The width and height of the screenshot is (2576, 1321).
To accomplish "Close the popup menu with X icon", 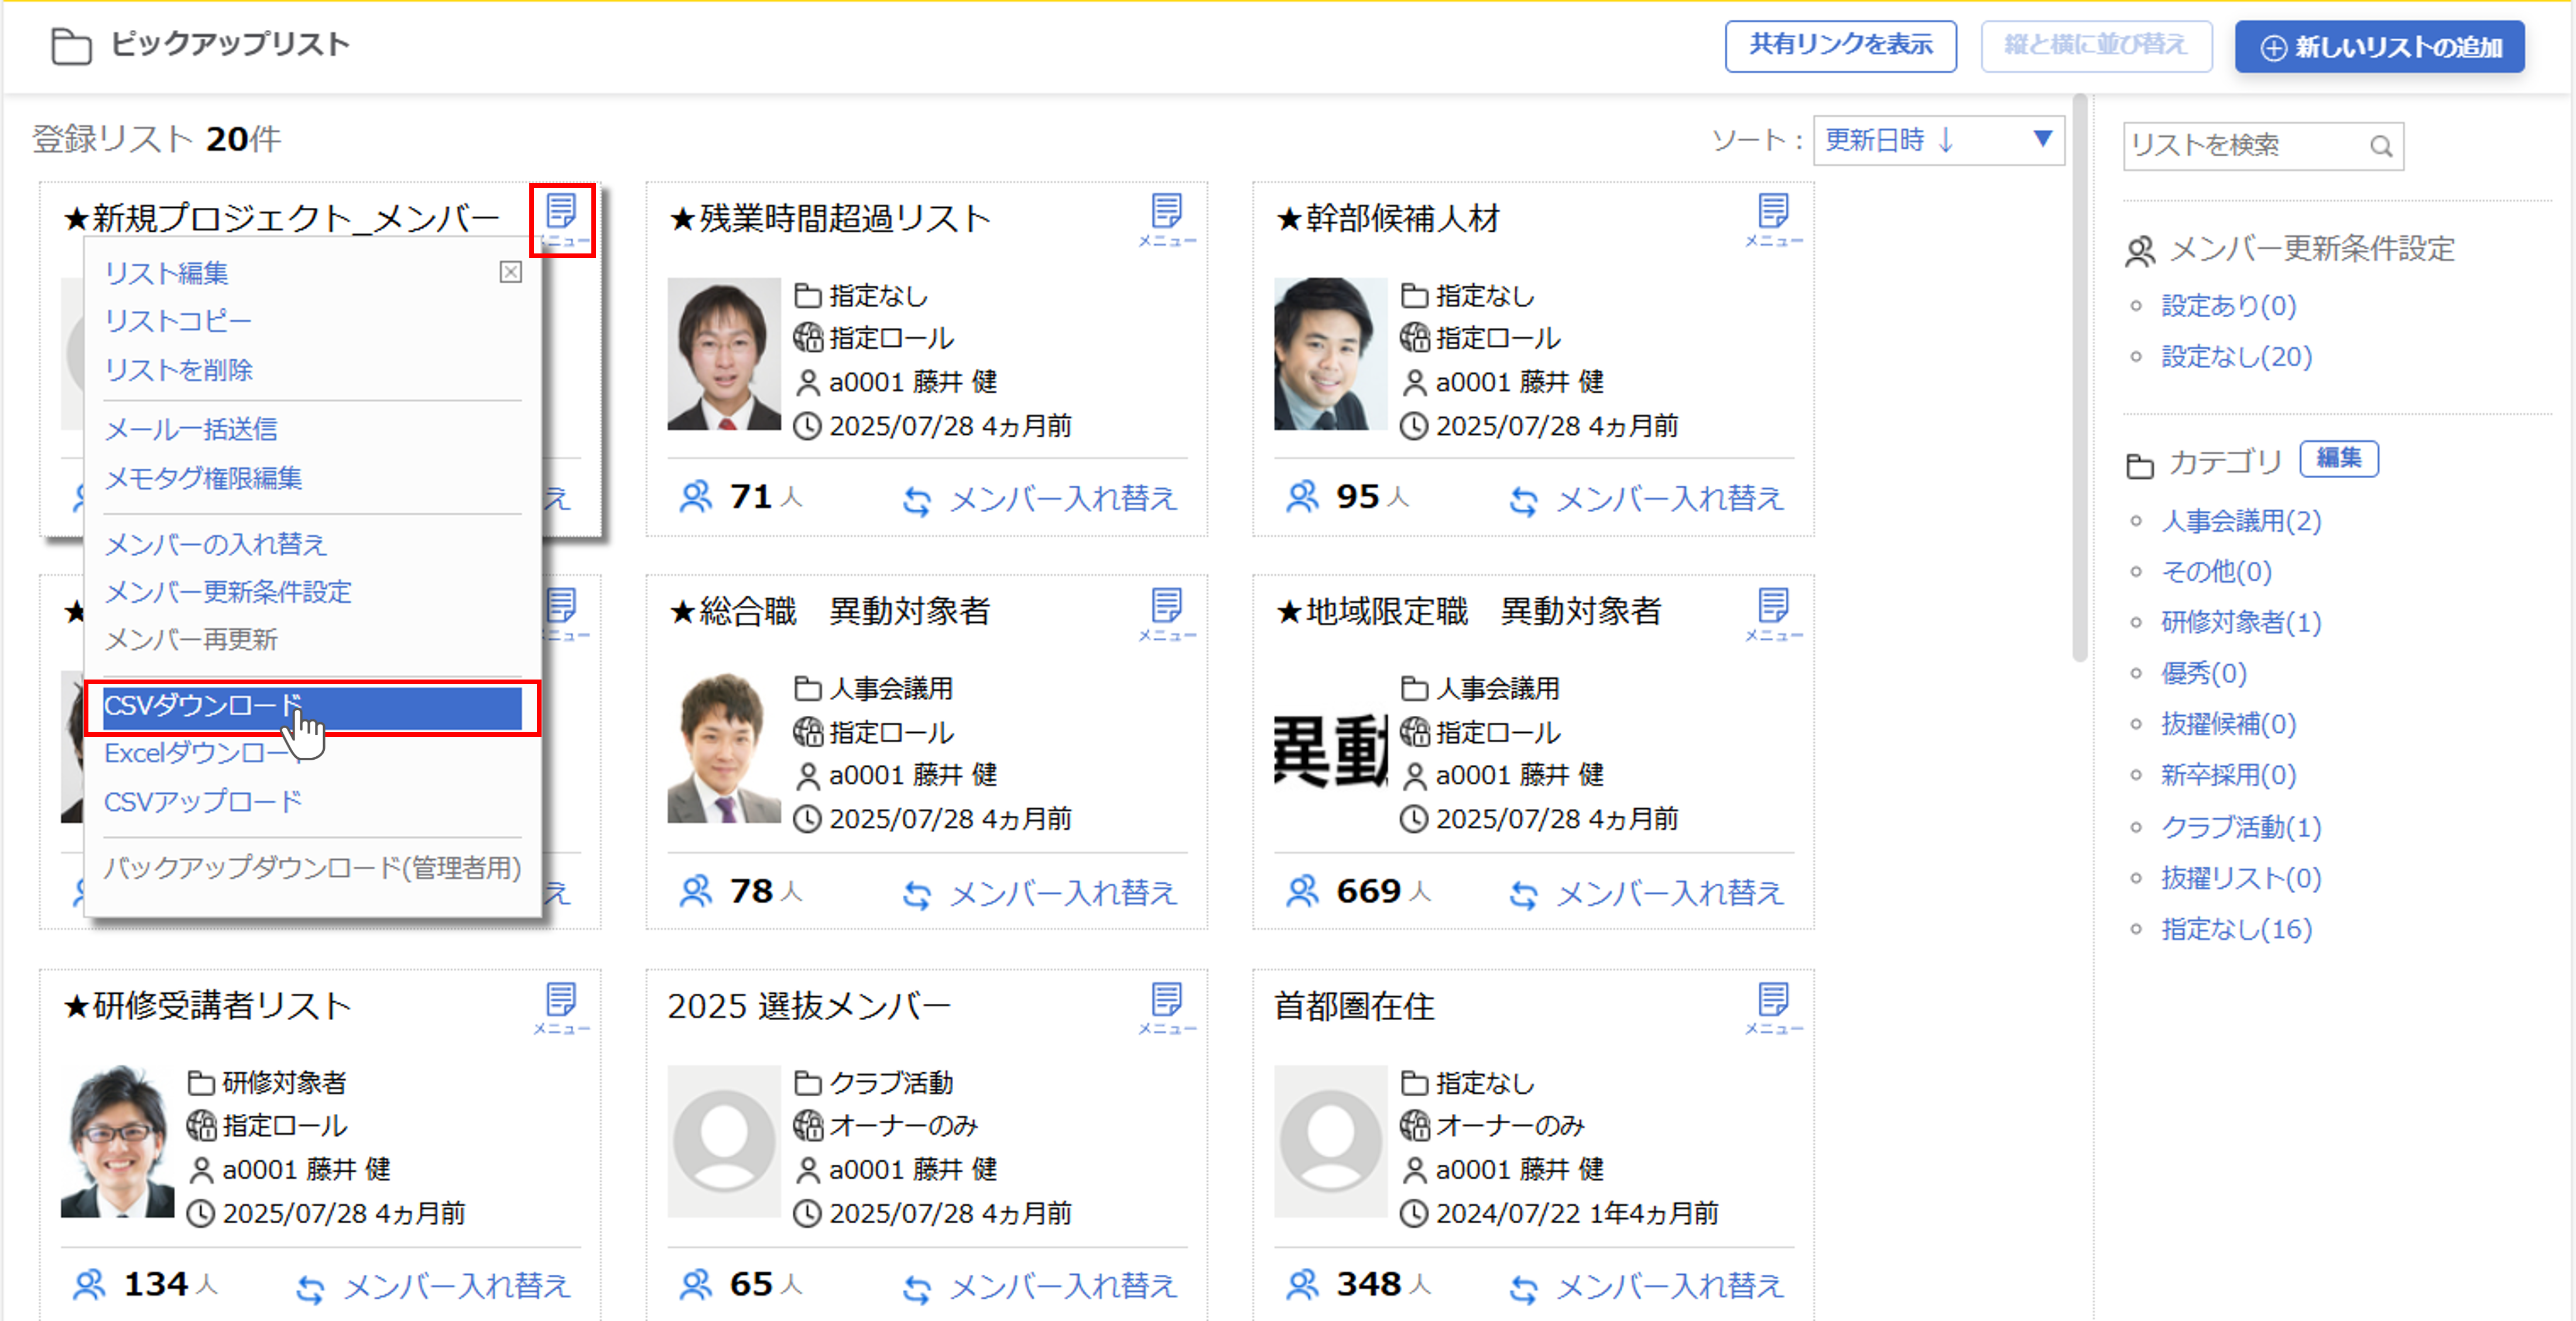I will [510, 272].
